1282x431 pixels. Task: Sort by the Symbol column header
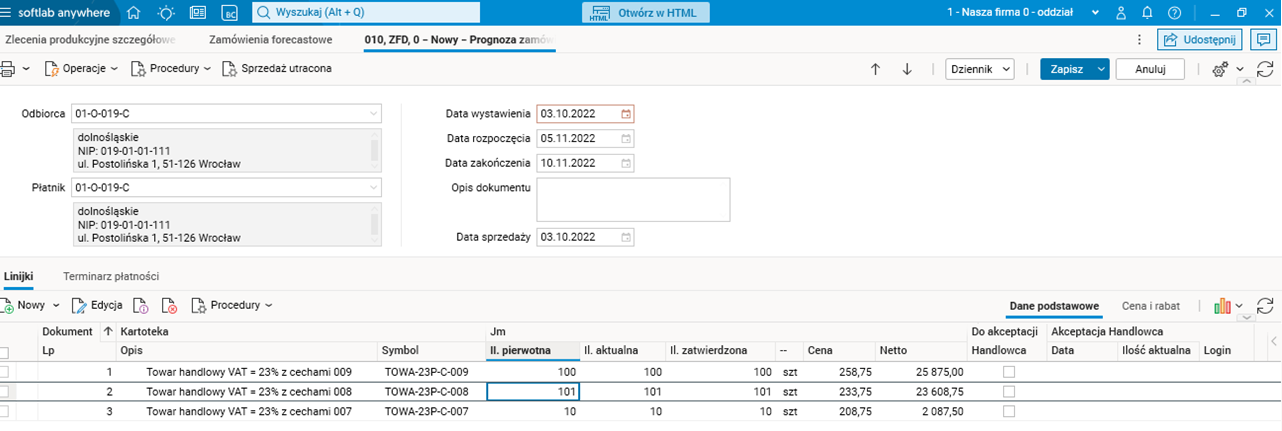pos(432,351)
